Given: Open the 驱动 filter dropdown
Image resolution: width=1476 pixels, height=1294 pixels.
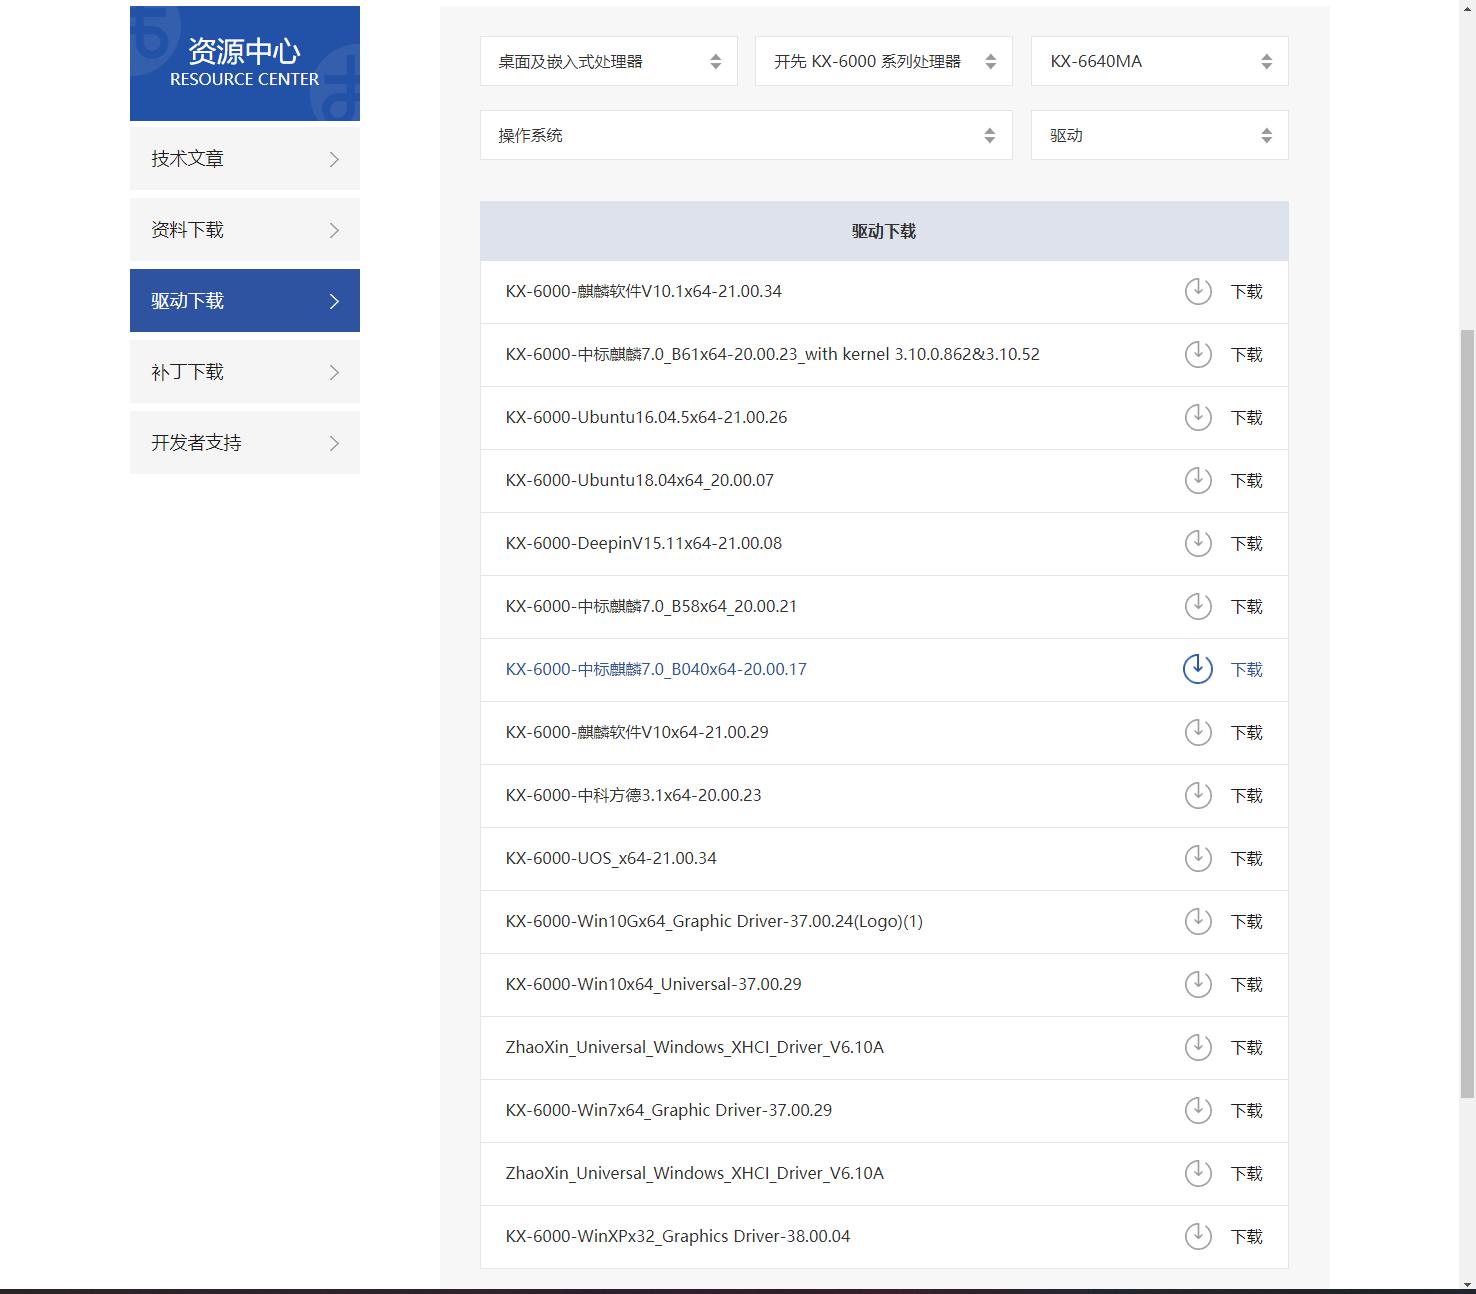Looking at the screenshot, I should point(1158,135).
